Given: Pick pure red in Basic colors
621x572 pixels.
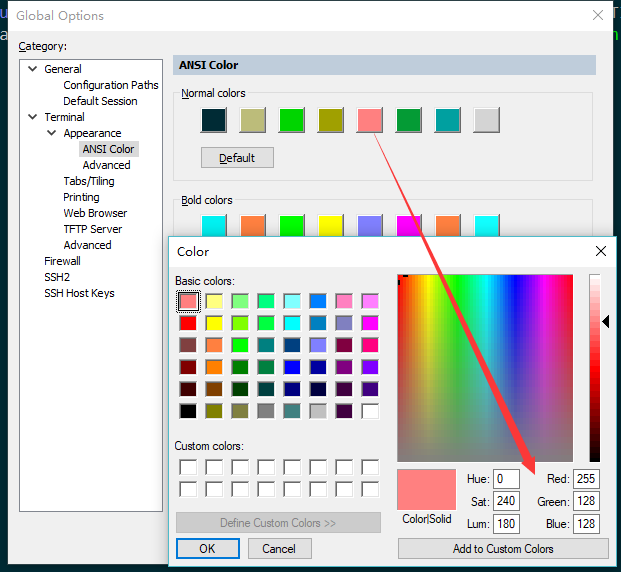Looking at the screenshot, I should click(188, 323).
